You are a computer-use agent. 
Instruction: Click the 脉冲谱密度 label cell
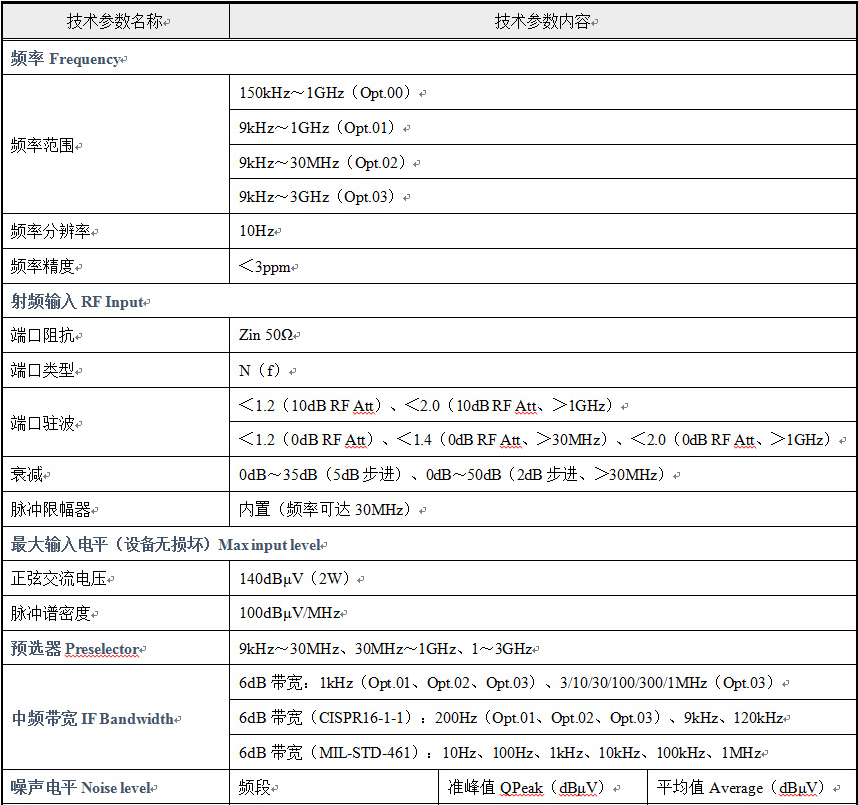(x=115, y=613)
